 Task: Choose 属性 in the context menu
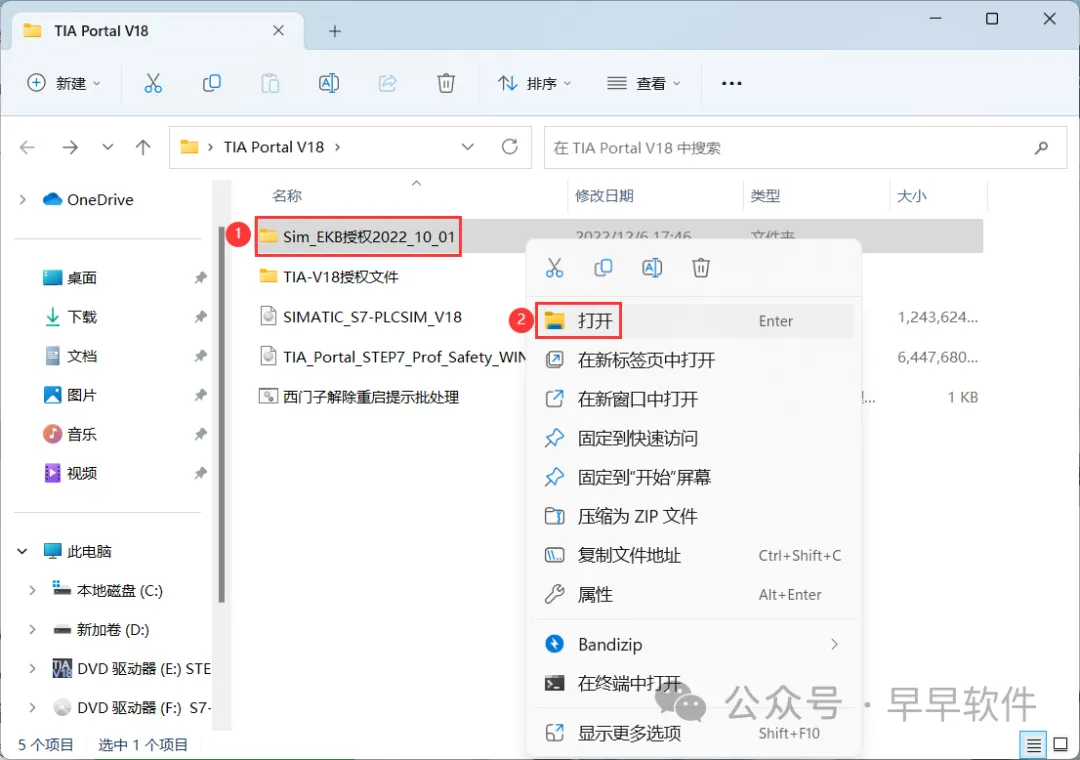694,595
